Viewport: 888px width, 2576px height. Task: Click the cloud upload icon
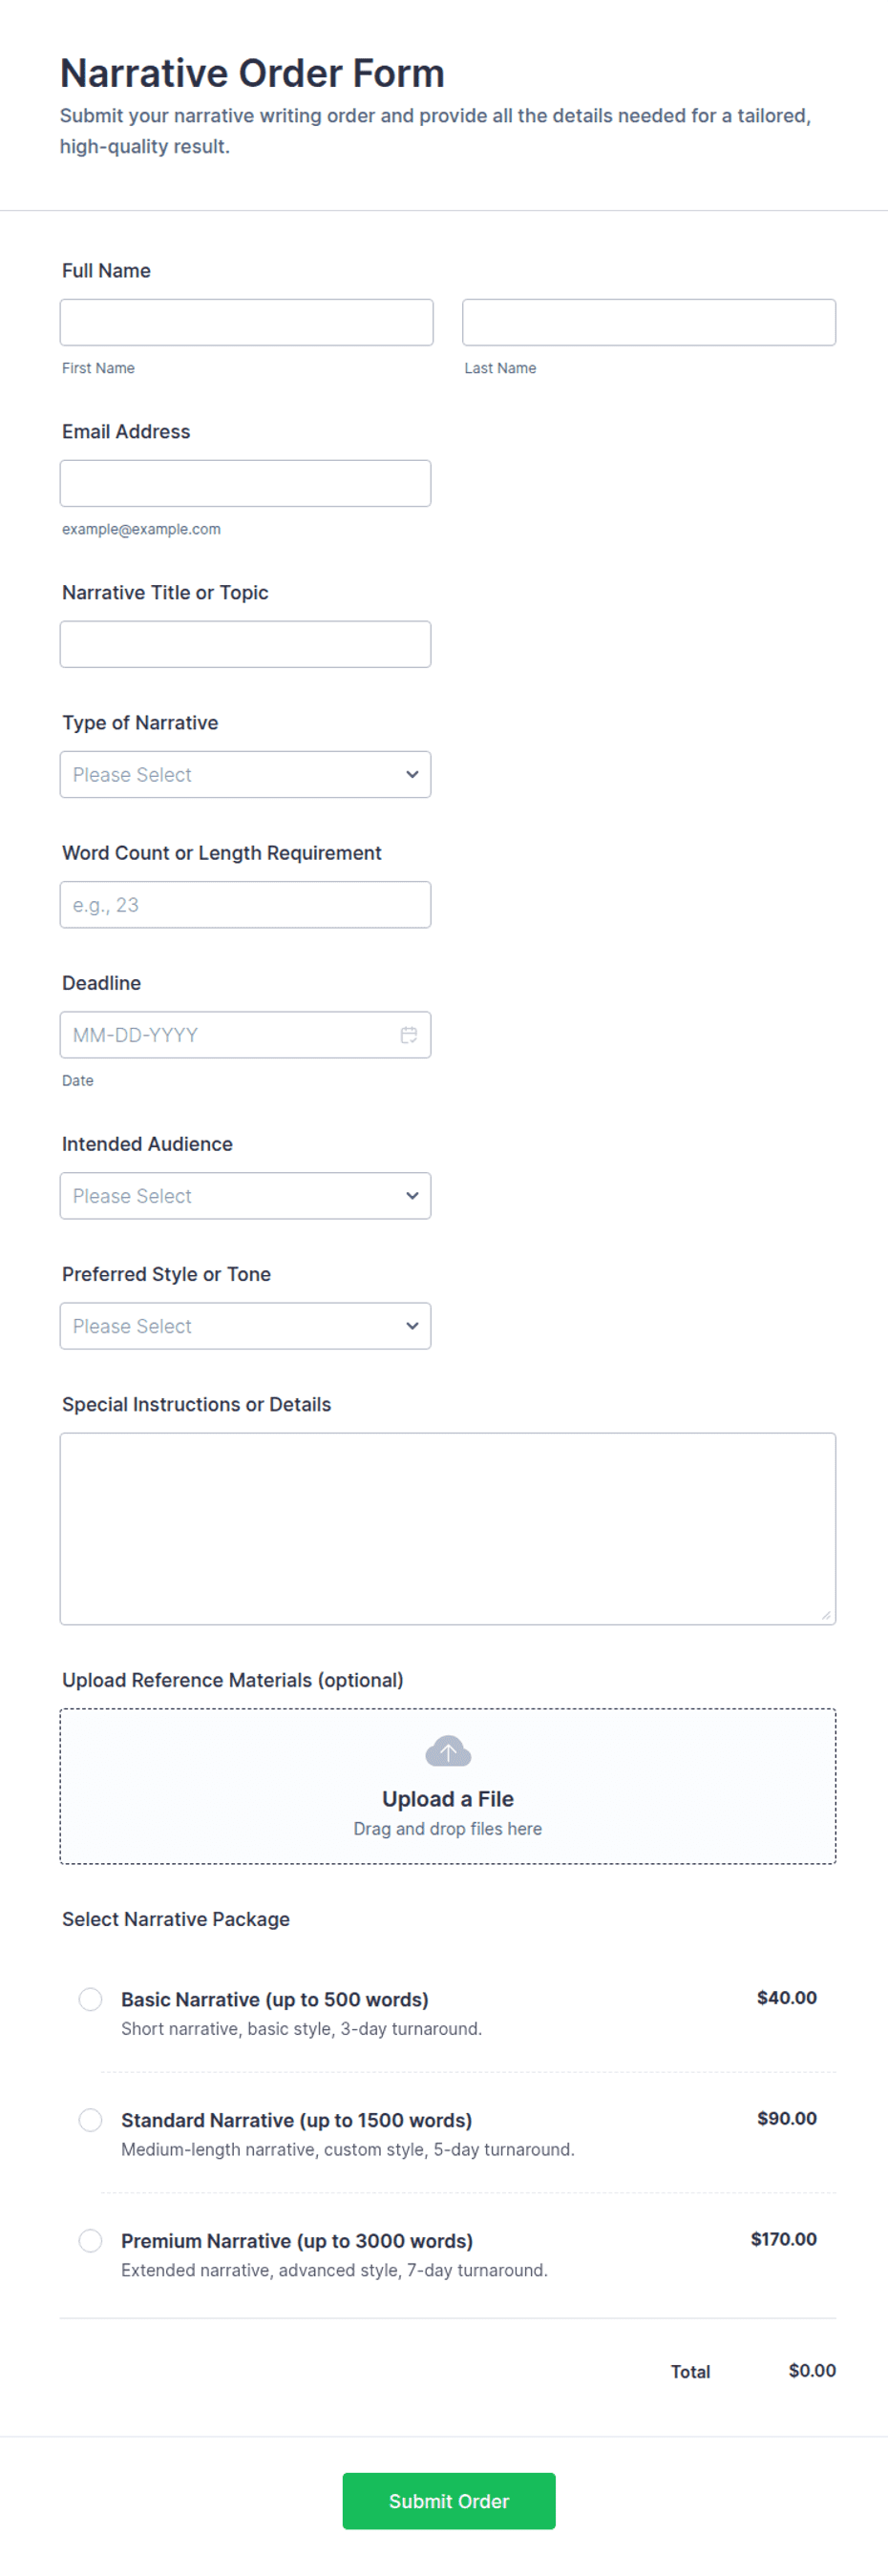pos(448,1751)
